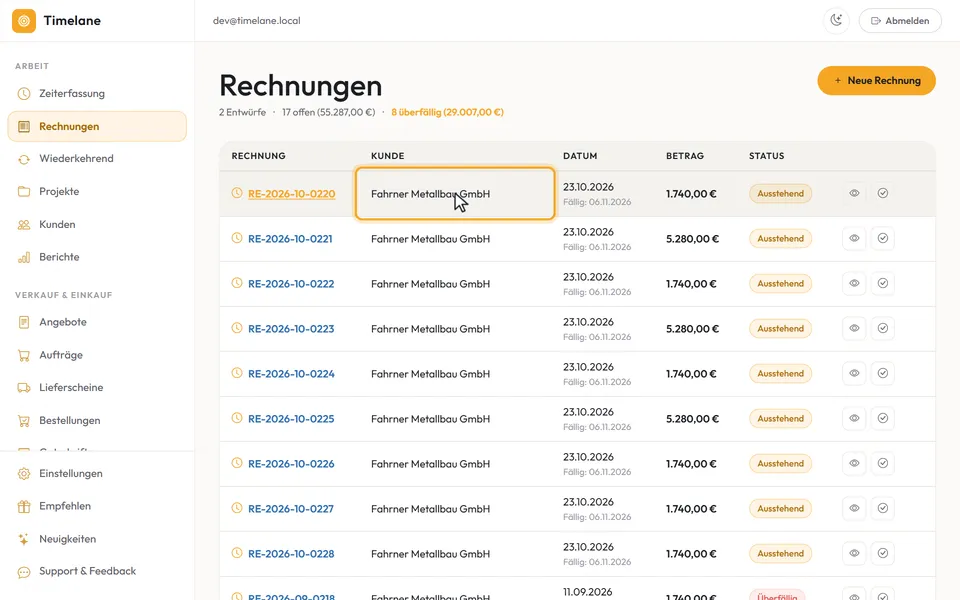Viewport: 960px width, 600px height.
Task: Click the STATUS column header
Action: click(766, 156)
